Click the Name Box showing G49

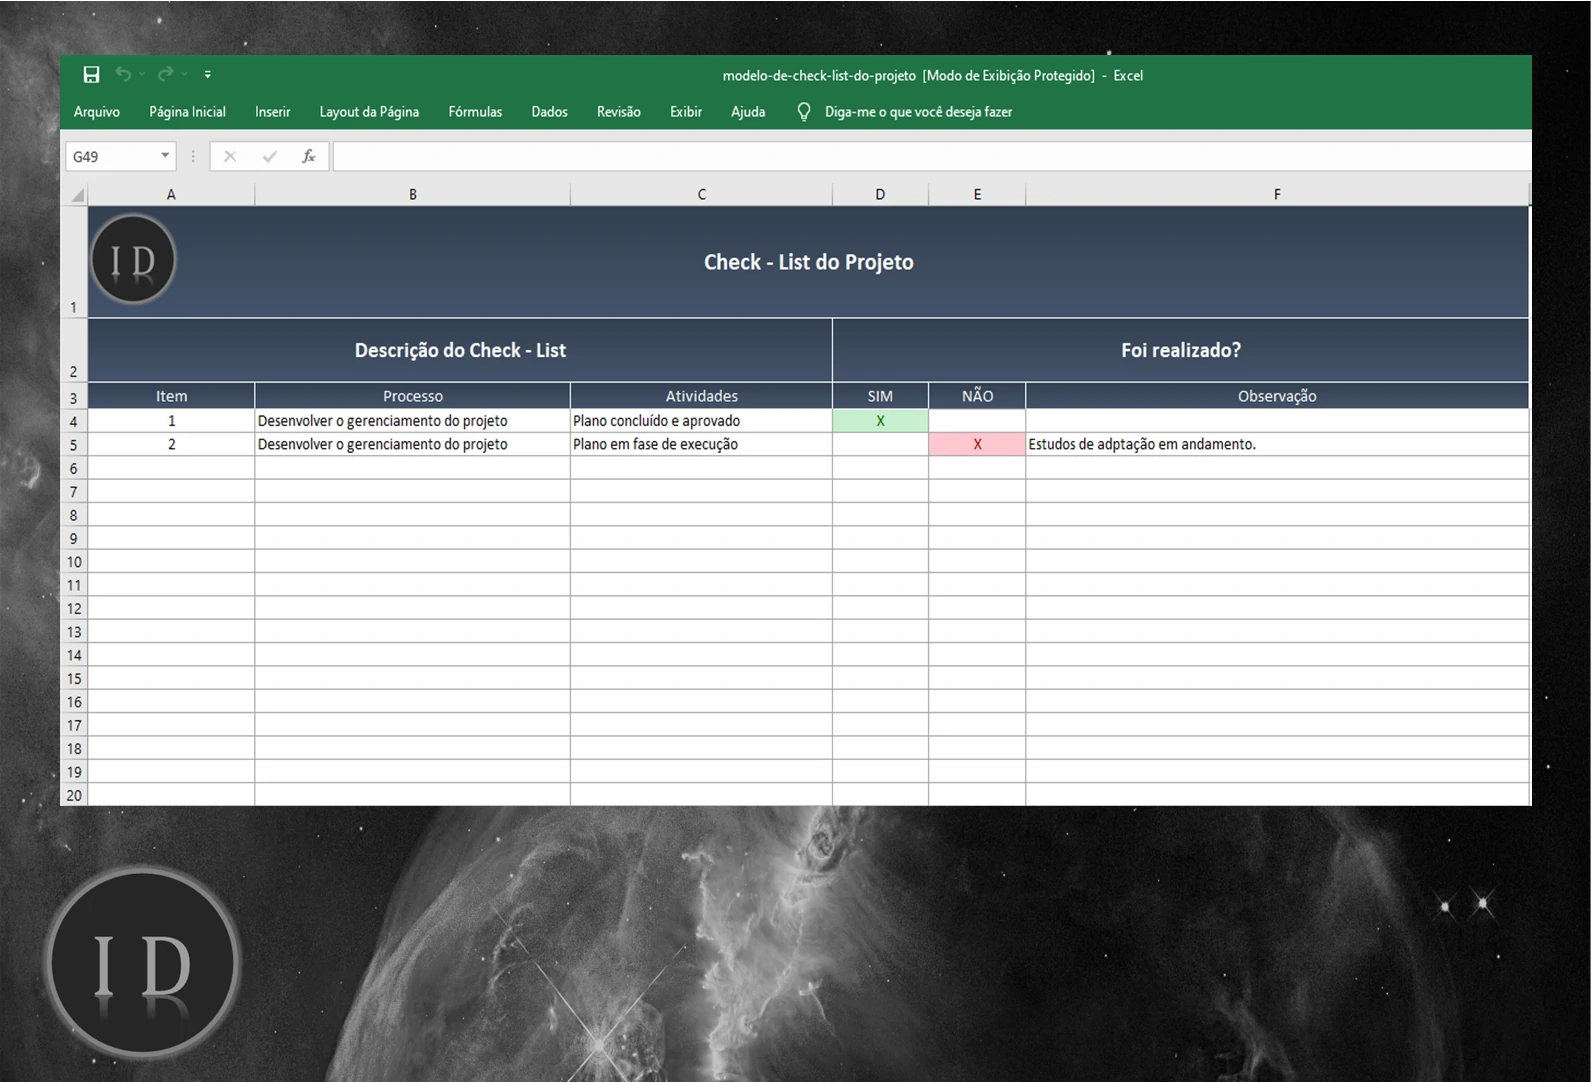[112, 157]
